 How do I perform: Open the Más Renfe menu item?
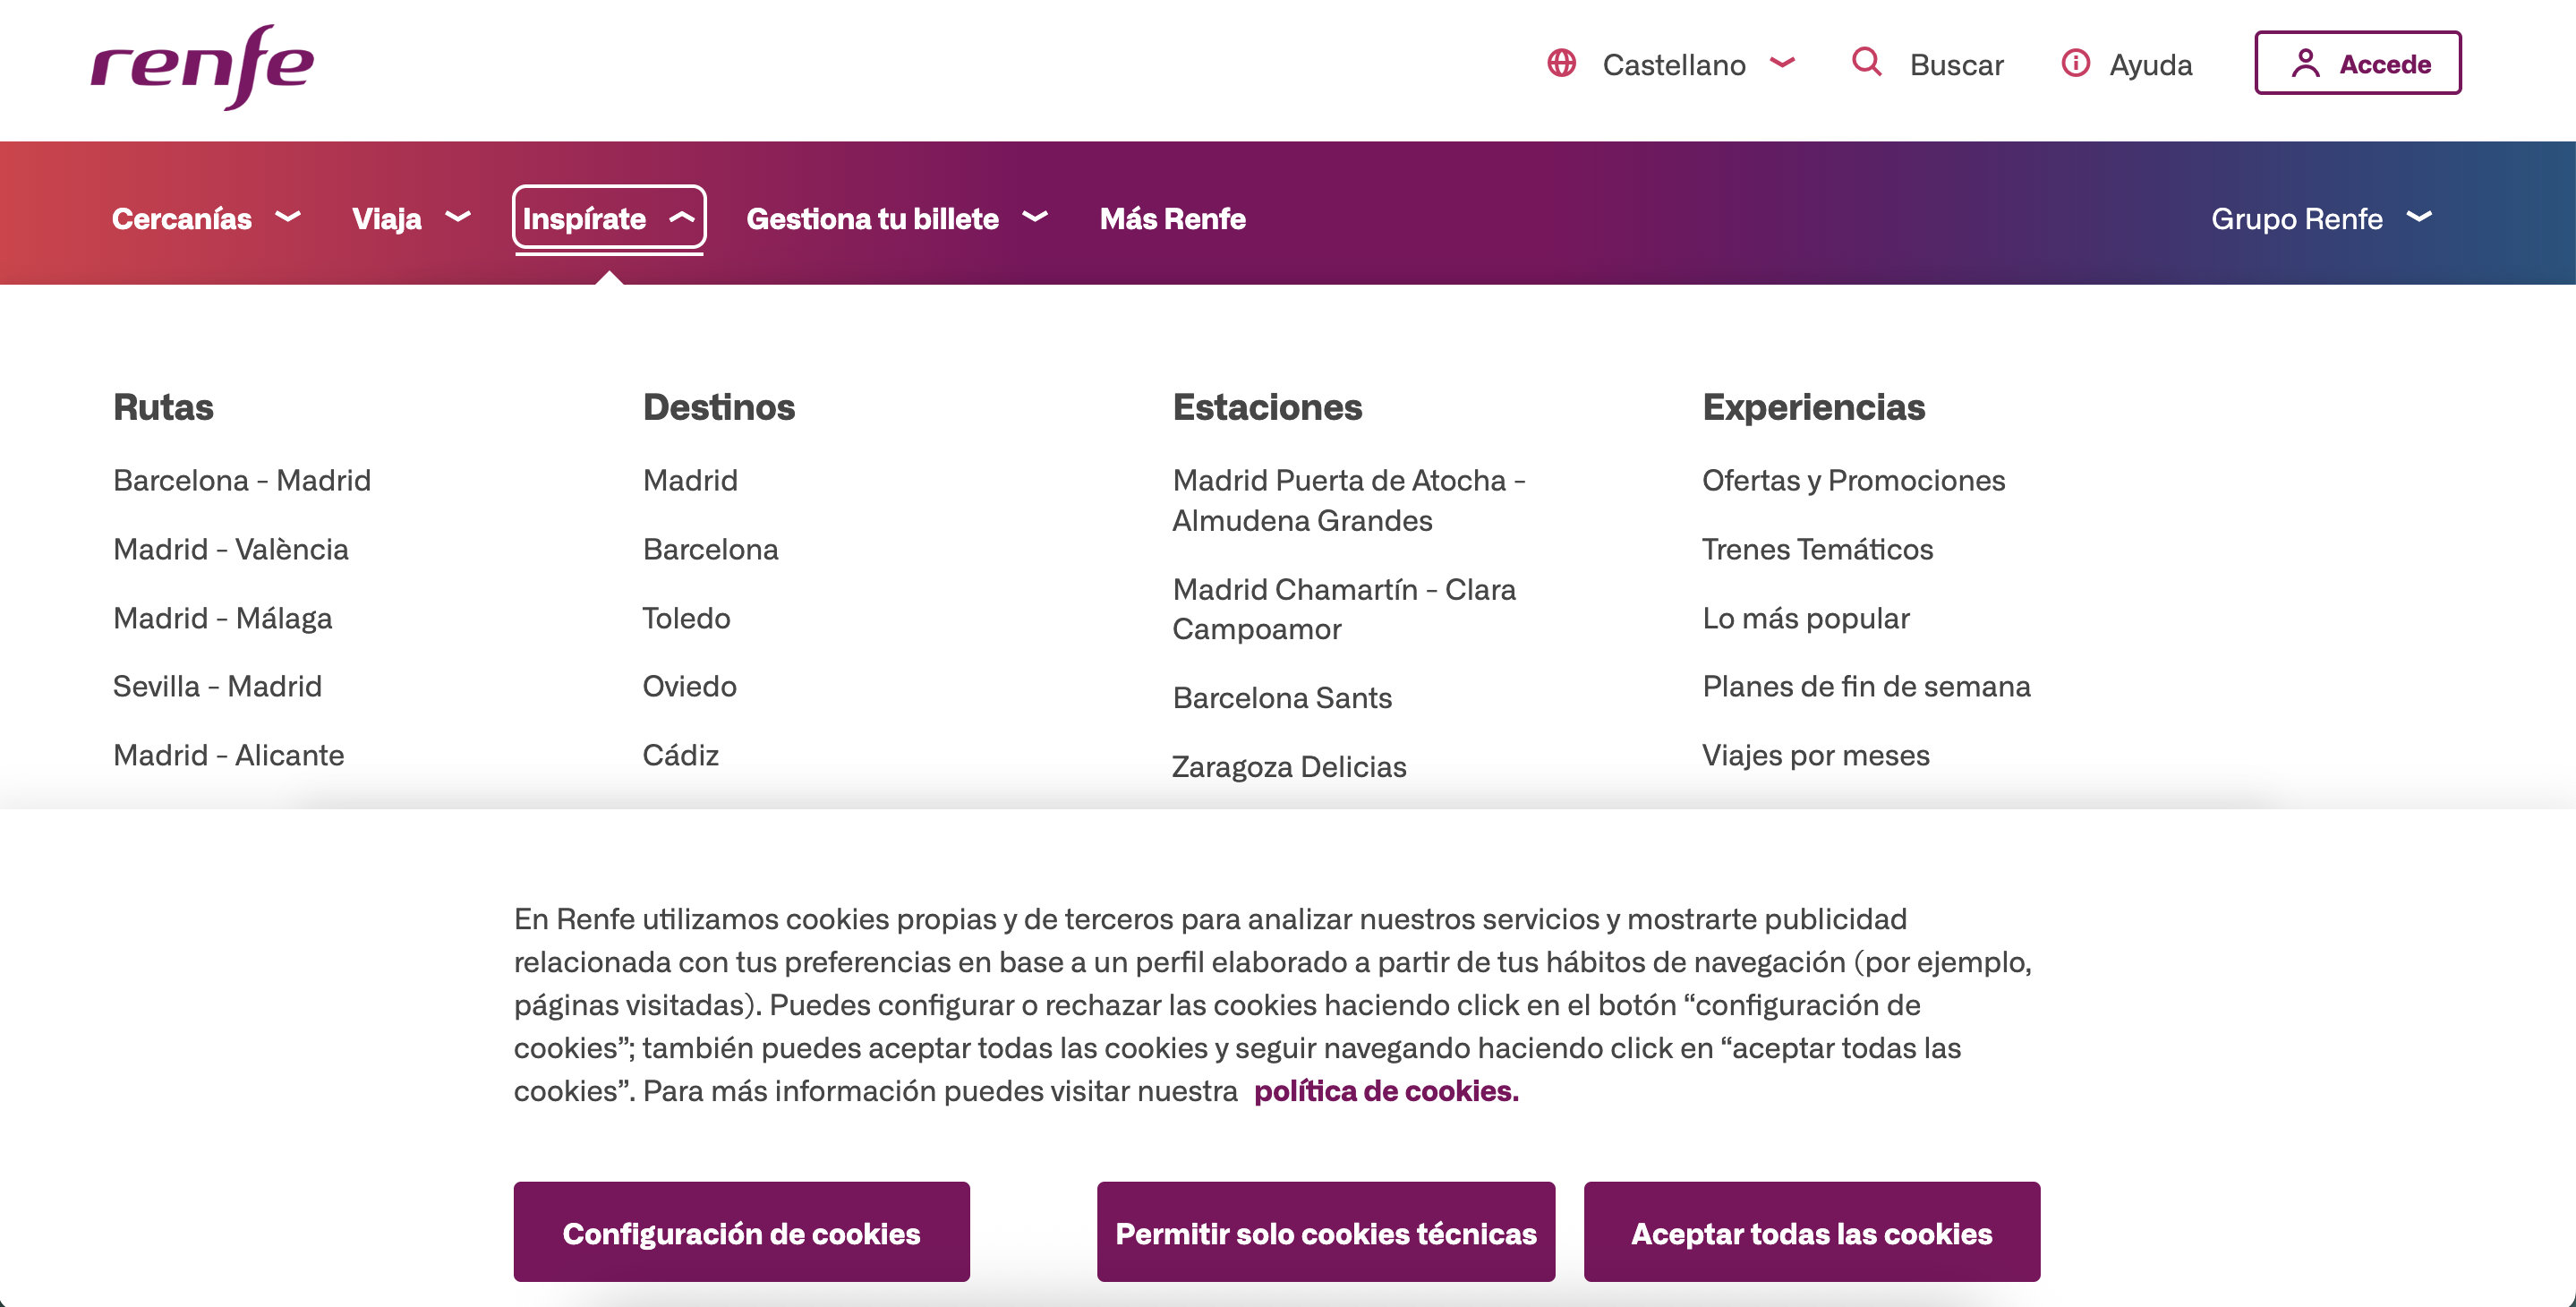click(x=1172, y=217)
